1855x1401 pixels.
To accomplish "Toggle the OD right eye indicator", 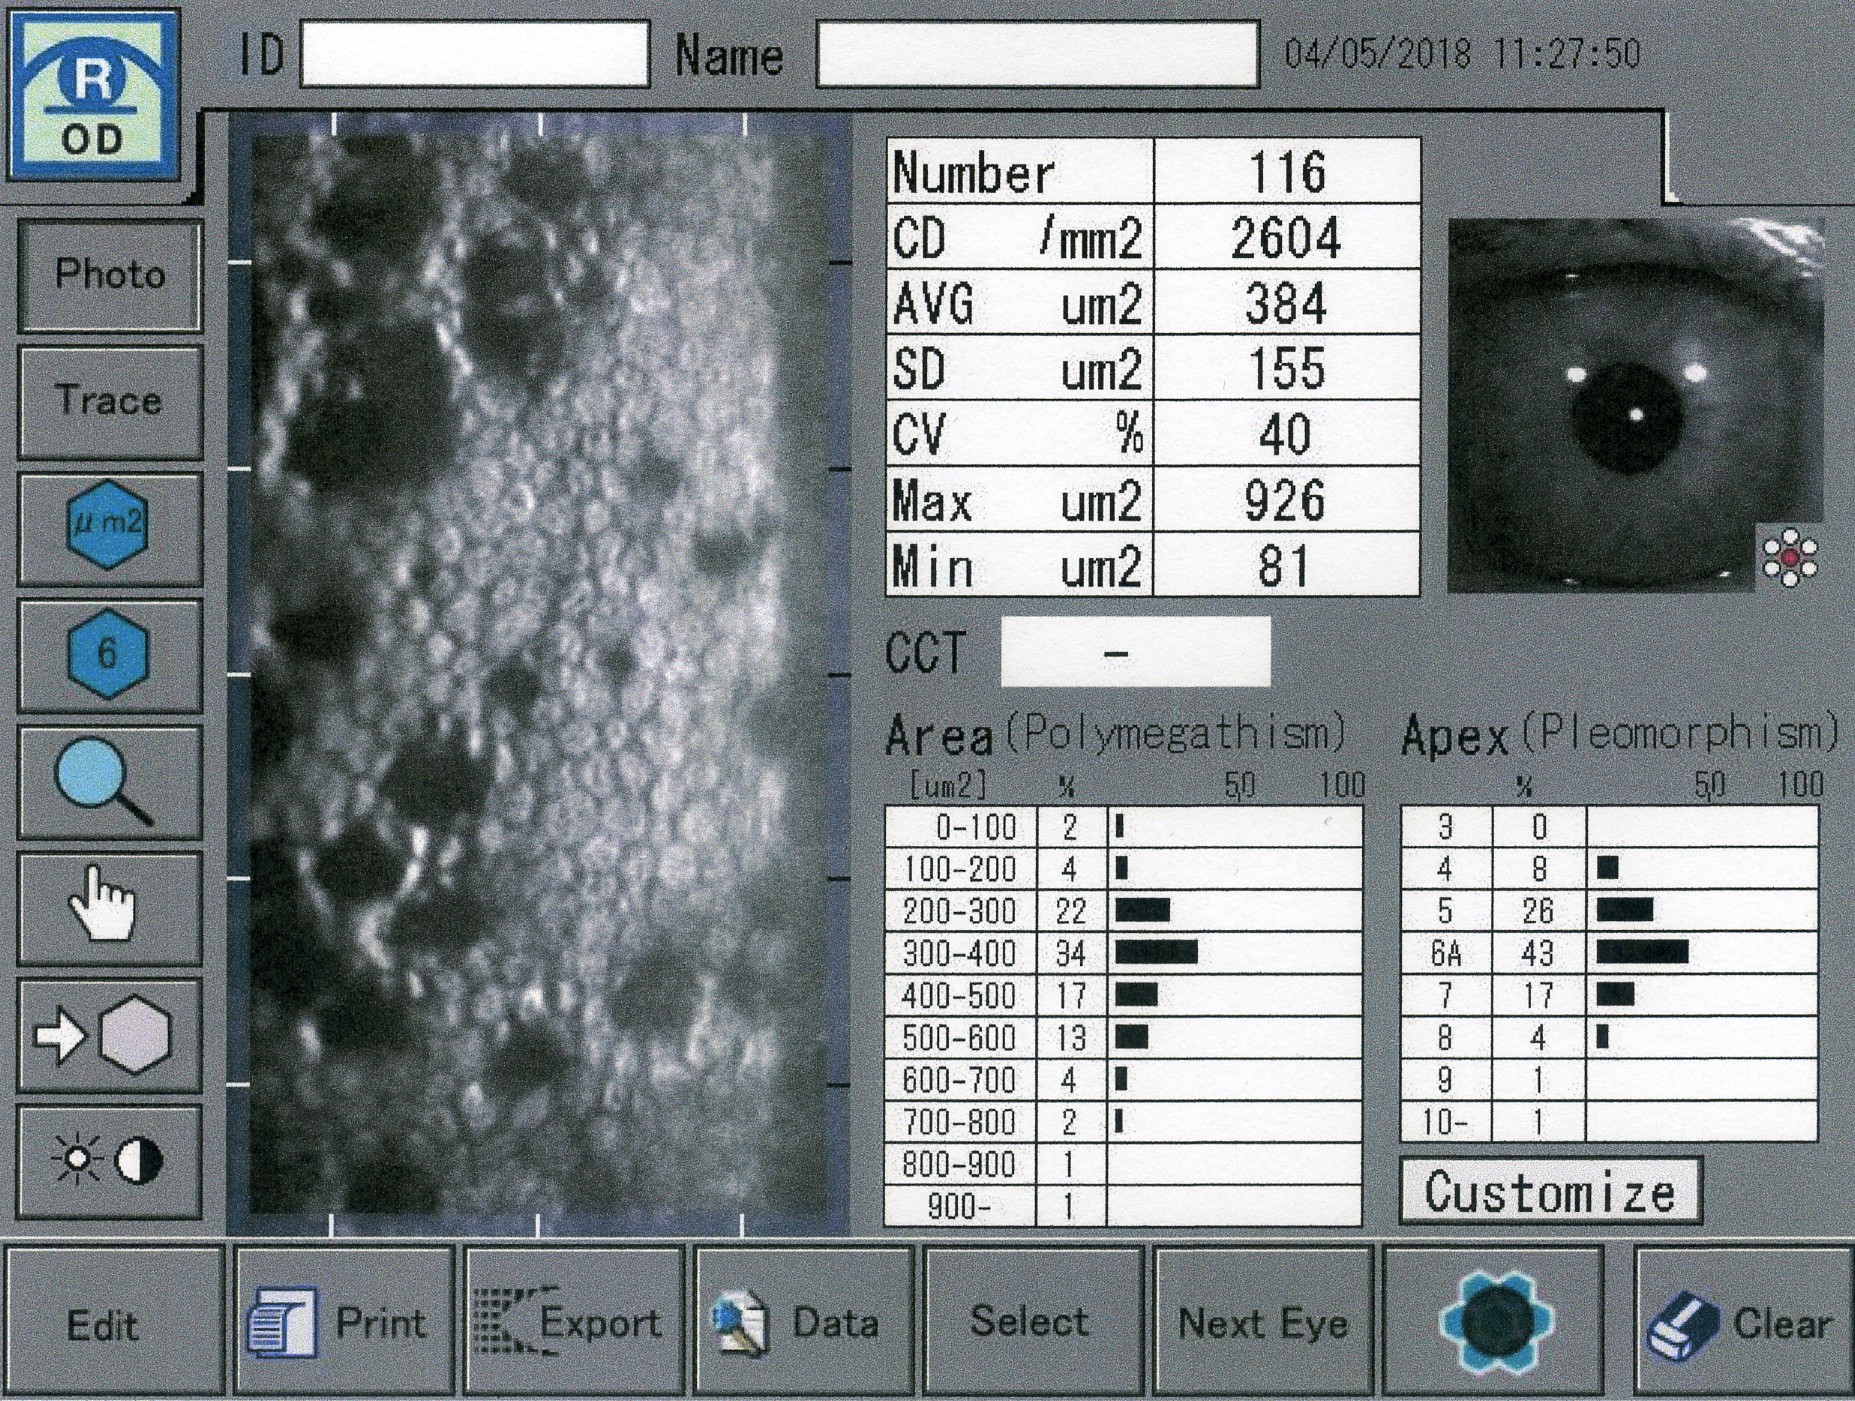I will tap(94, 96).
